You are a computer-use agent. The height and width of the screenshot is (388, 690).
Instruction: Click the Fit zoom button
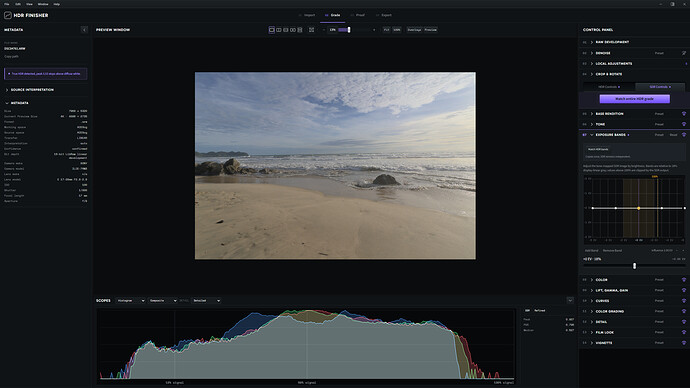click(386, 30)
